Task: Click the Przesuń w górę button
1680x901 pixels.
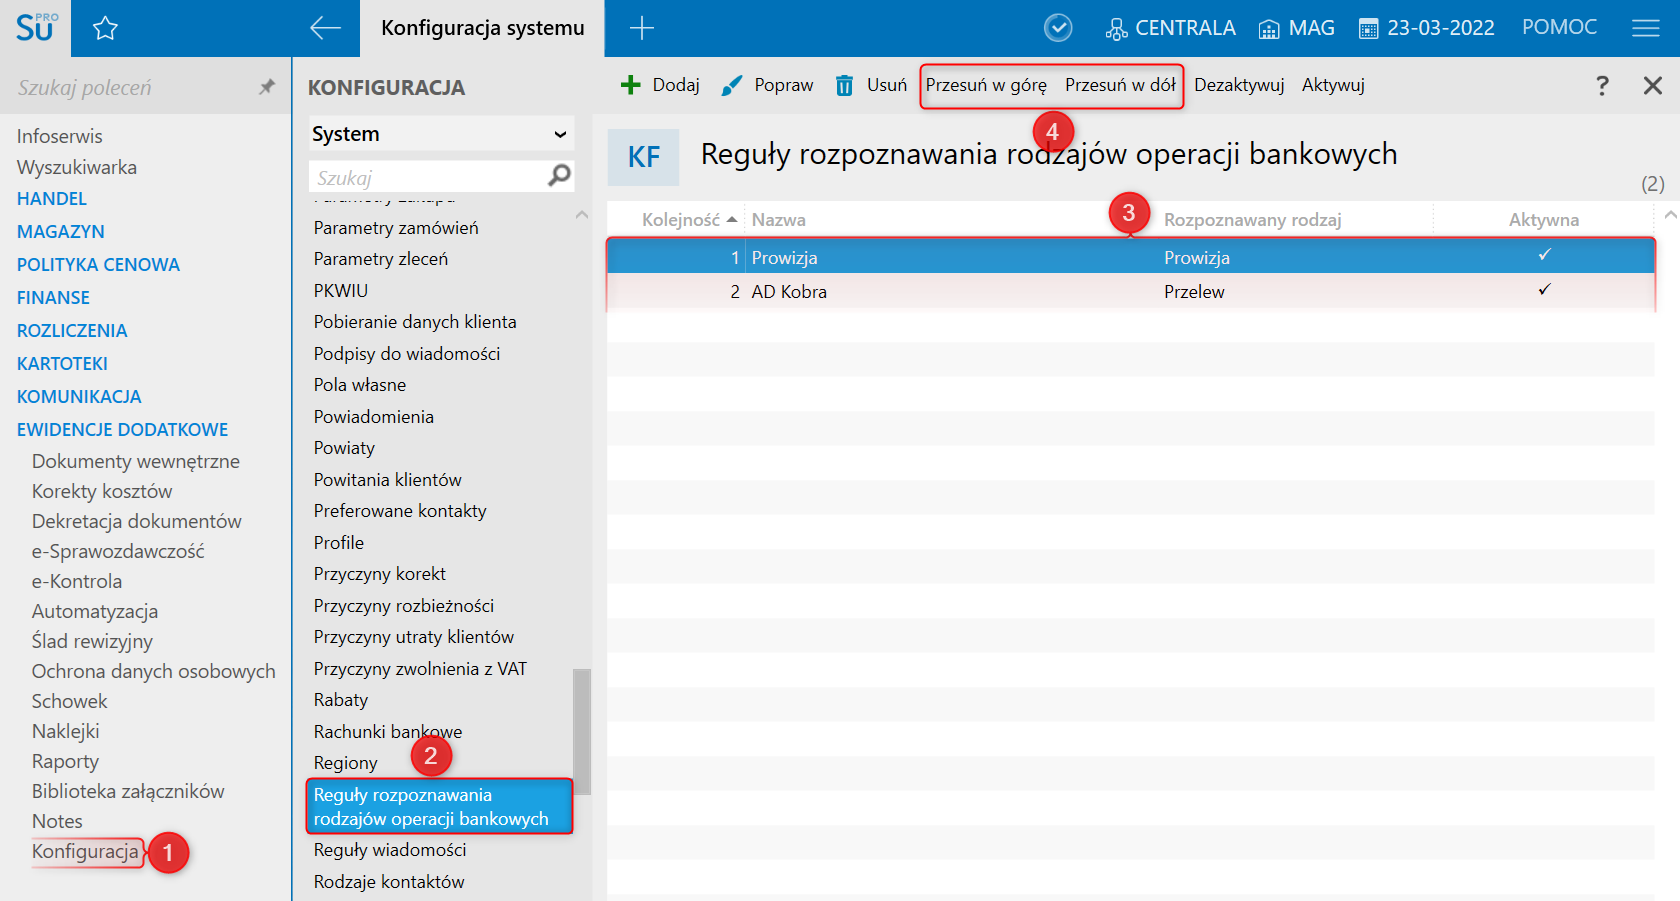Action: [x=986, y=85]
